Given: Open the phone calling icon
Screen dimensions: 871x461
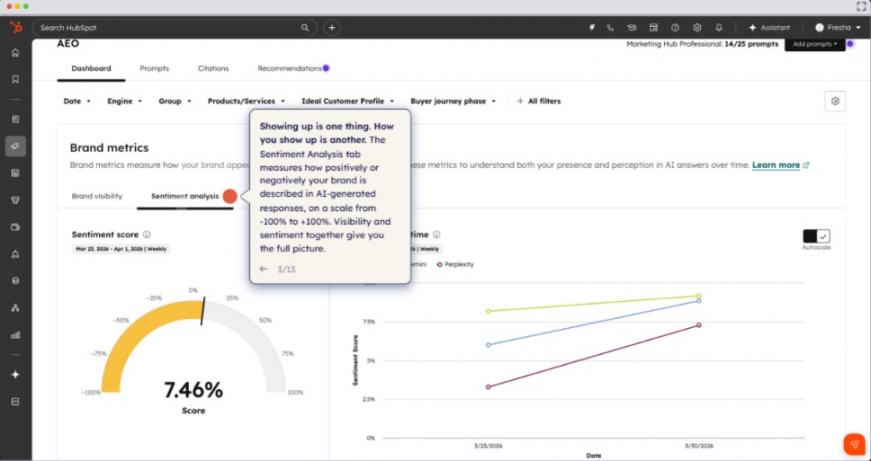Looking at the screenshot, I should click(610, 27).
